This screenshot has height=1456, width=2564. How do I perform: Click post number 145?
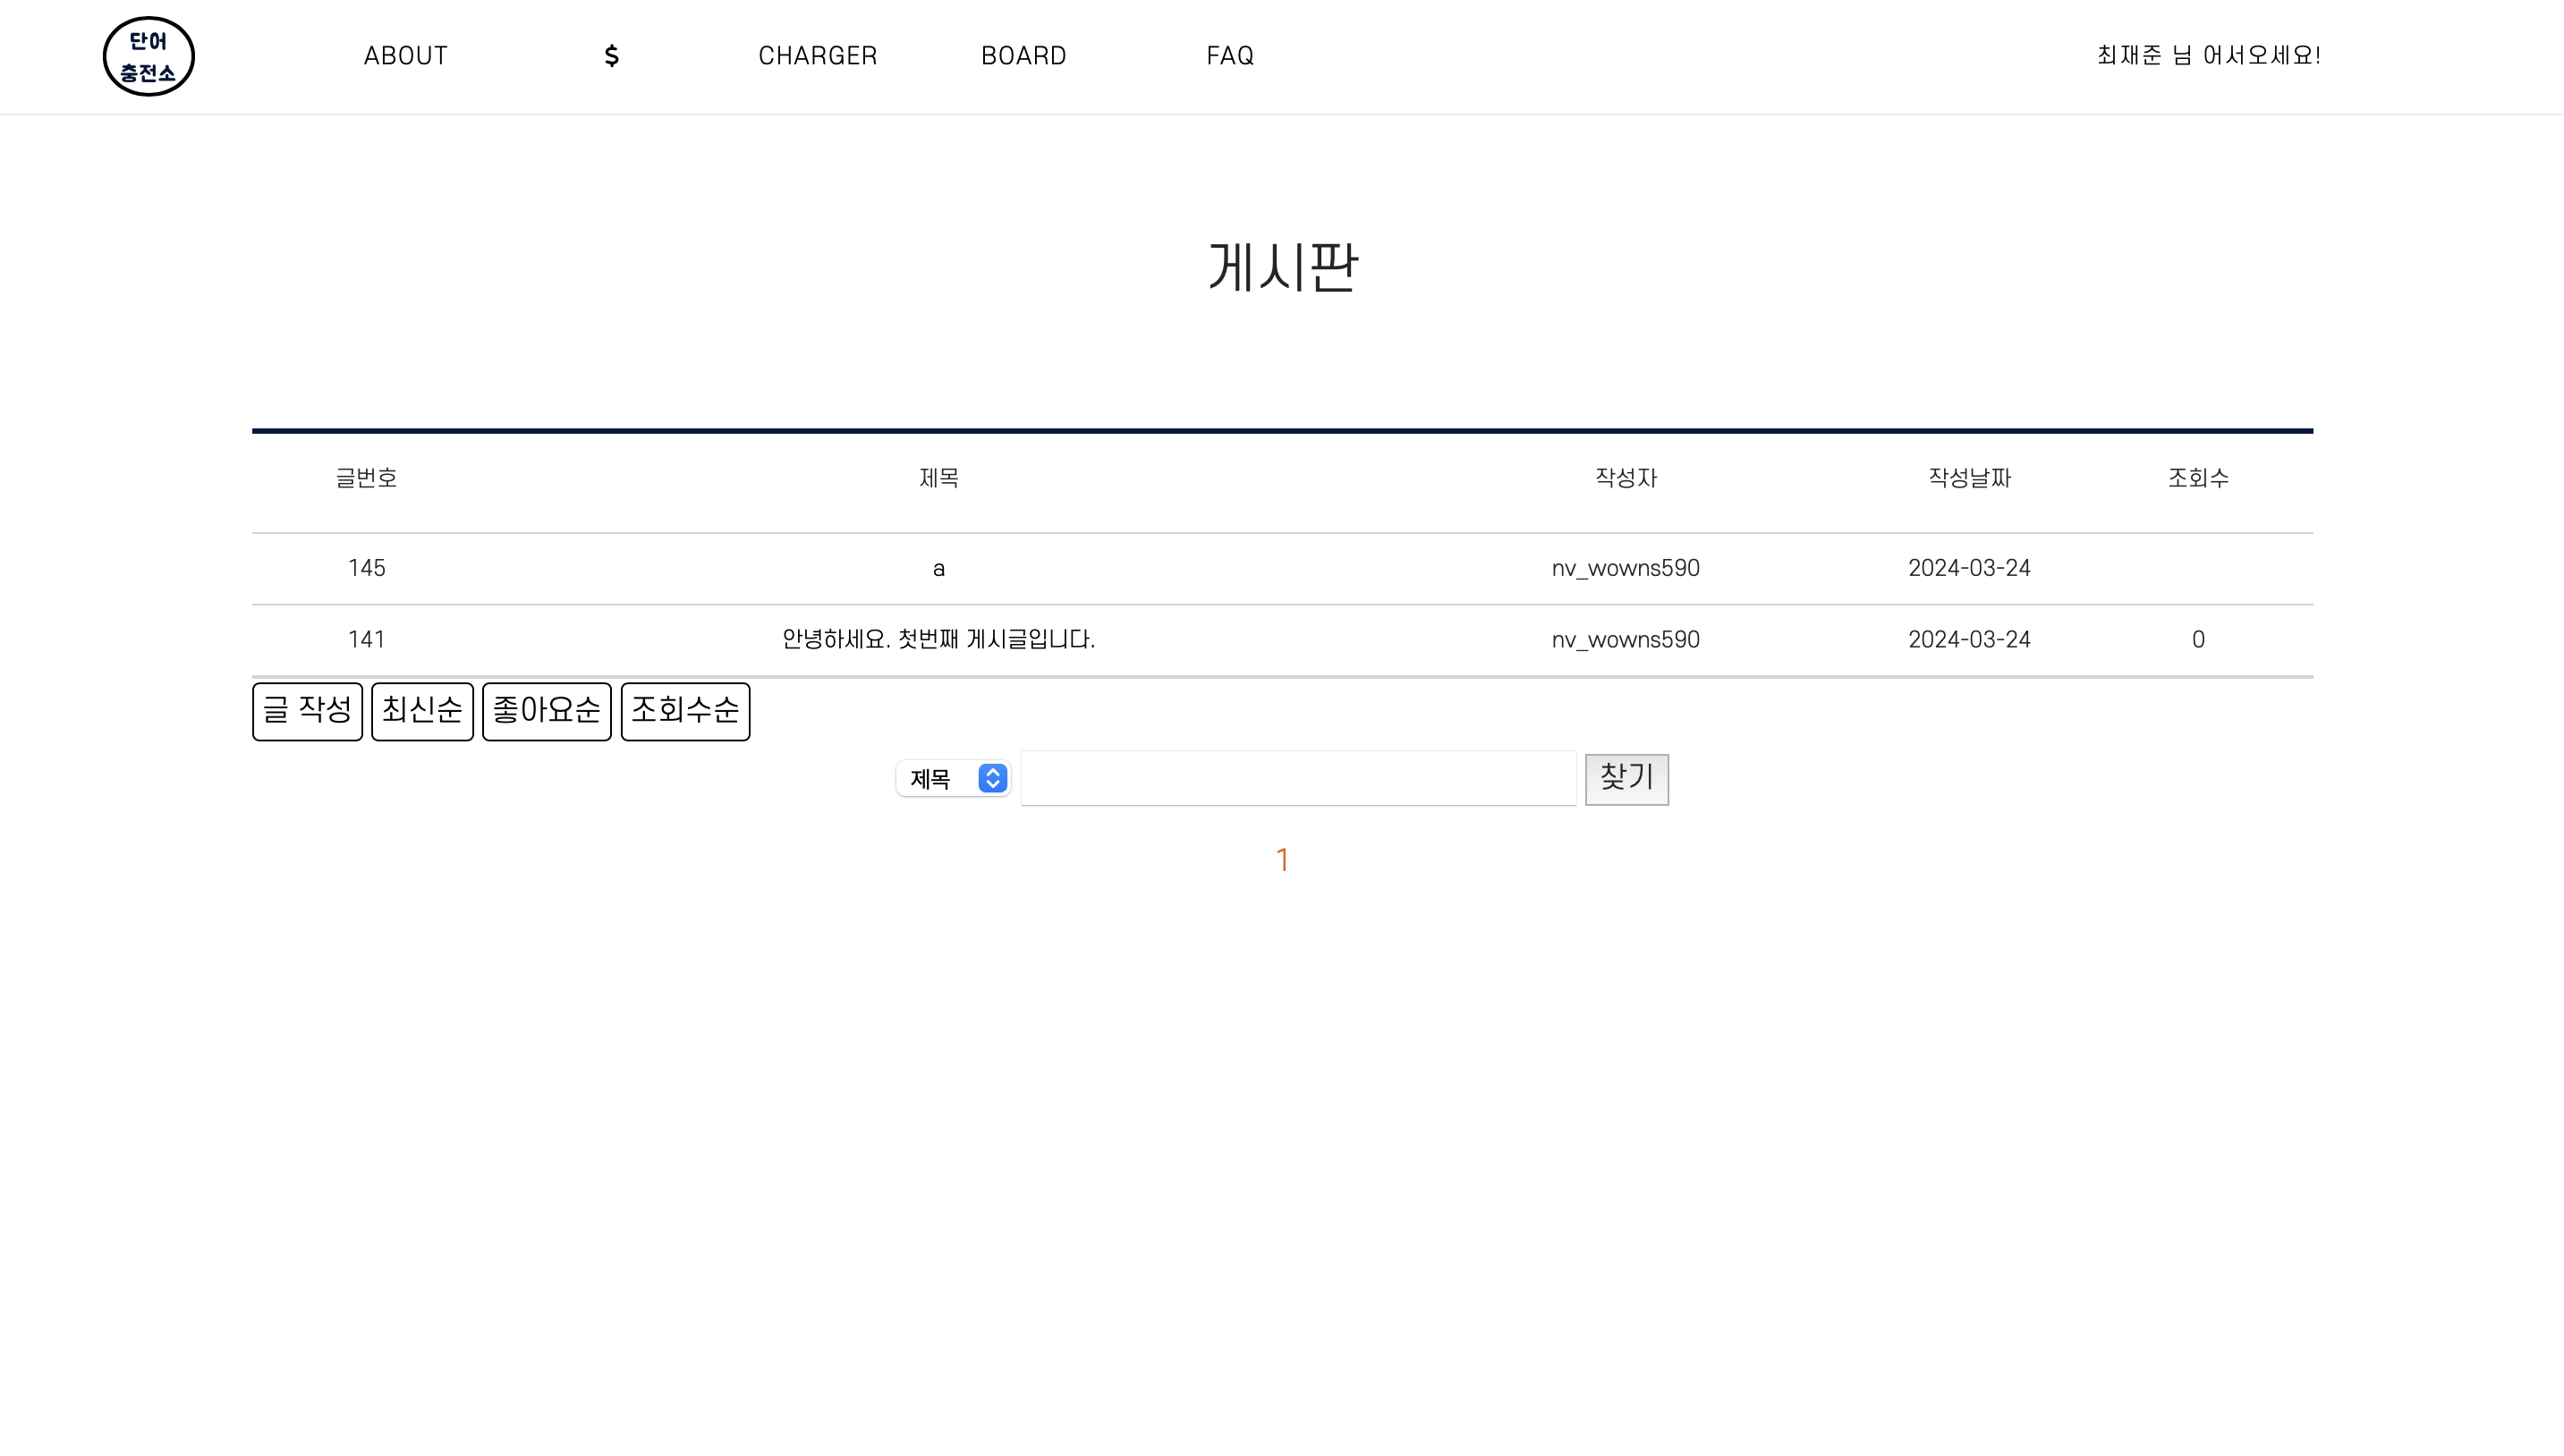pyautogui.click(x=366, y=569)
